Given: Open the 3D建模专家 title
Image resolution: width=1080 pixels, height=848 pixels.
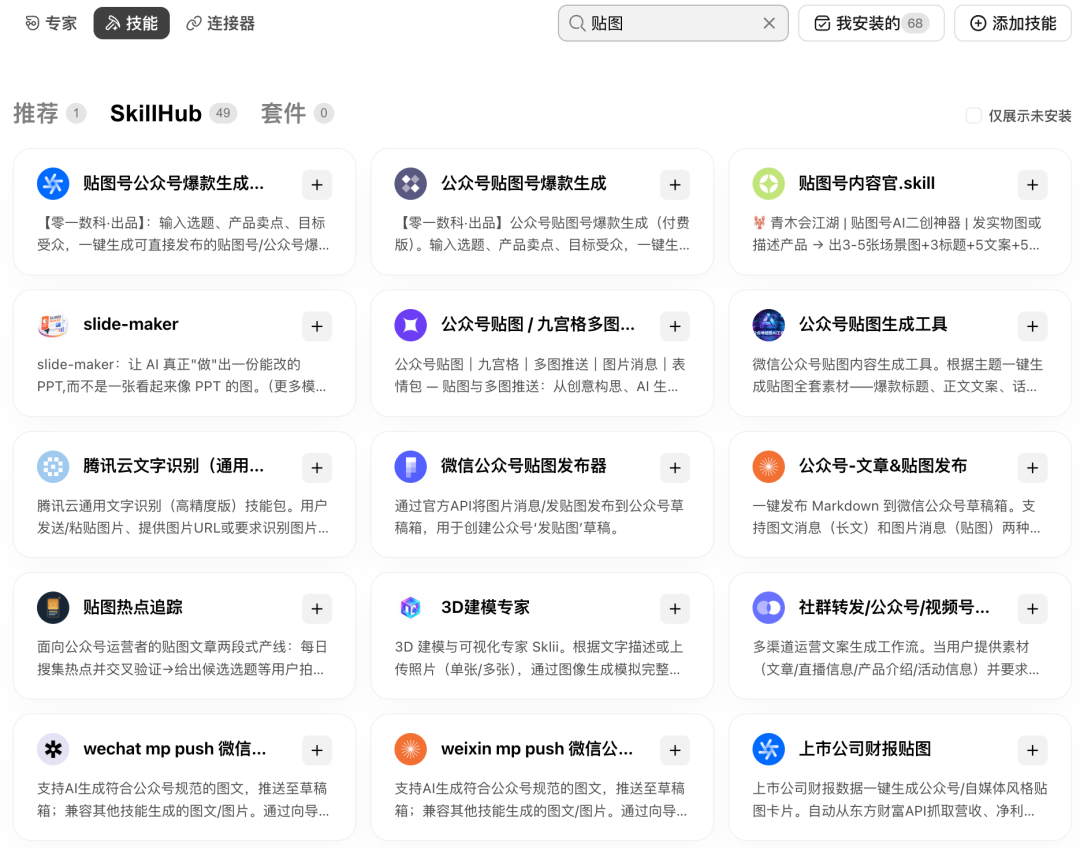Looking at the screenshot, I should pos(486,607).
